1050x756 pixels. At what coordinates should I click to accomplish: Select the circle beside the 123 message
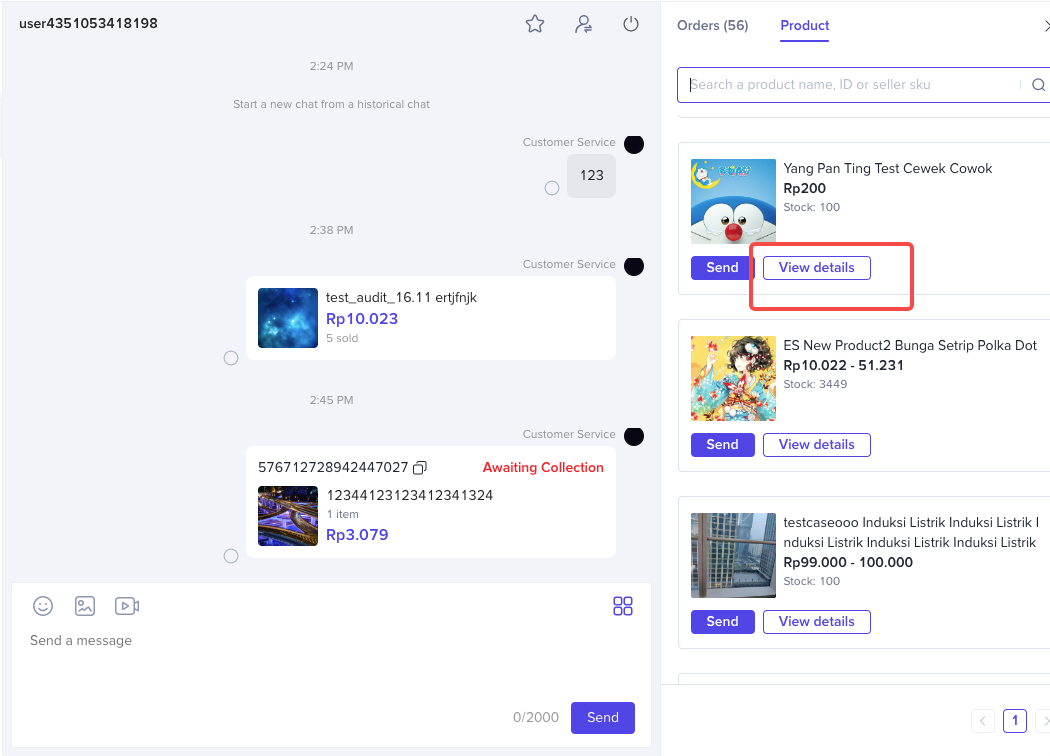pyautogui.click(x=552, y=188)
